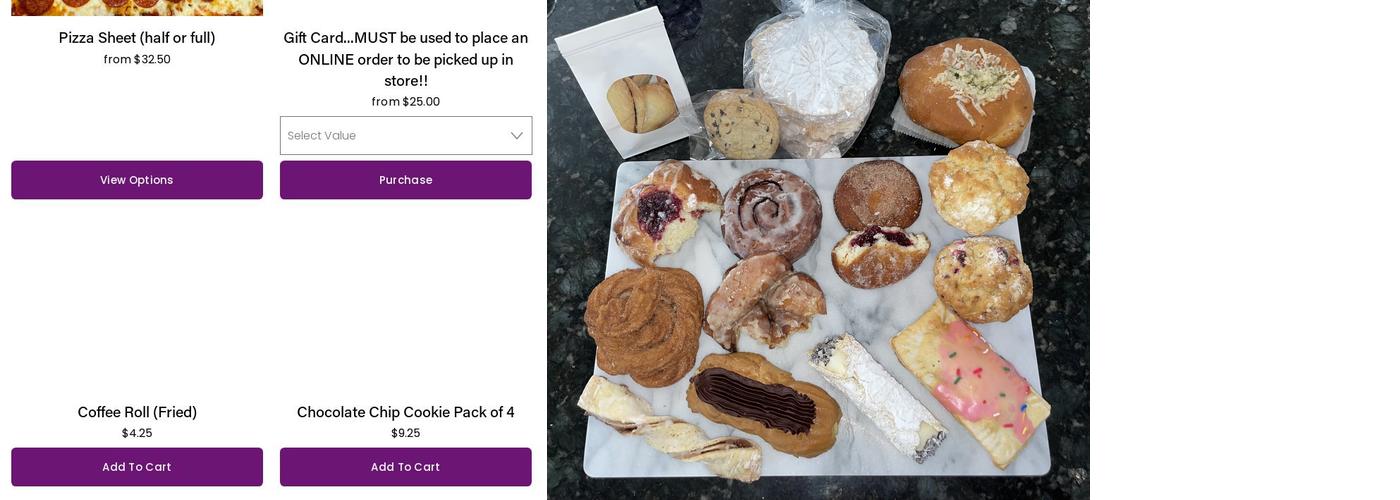1400x500 pixels.
Task: Add Chocolate Chip Cookie Pack to cart
Action: click(406, 467)
